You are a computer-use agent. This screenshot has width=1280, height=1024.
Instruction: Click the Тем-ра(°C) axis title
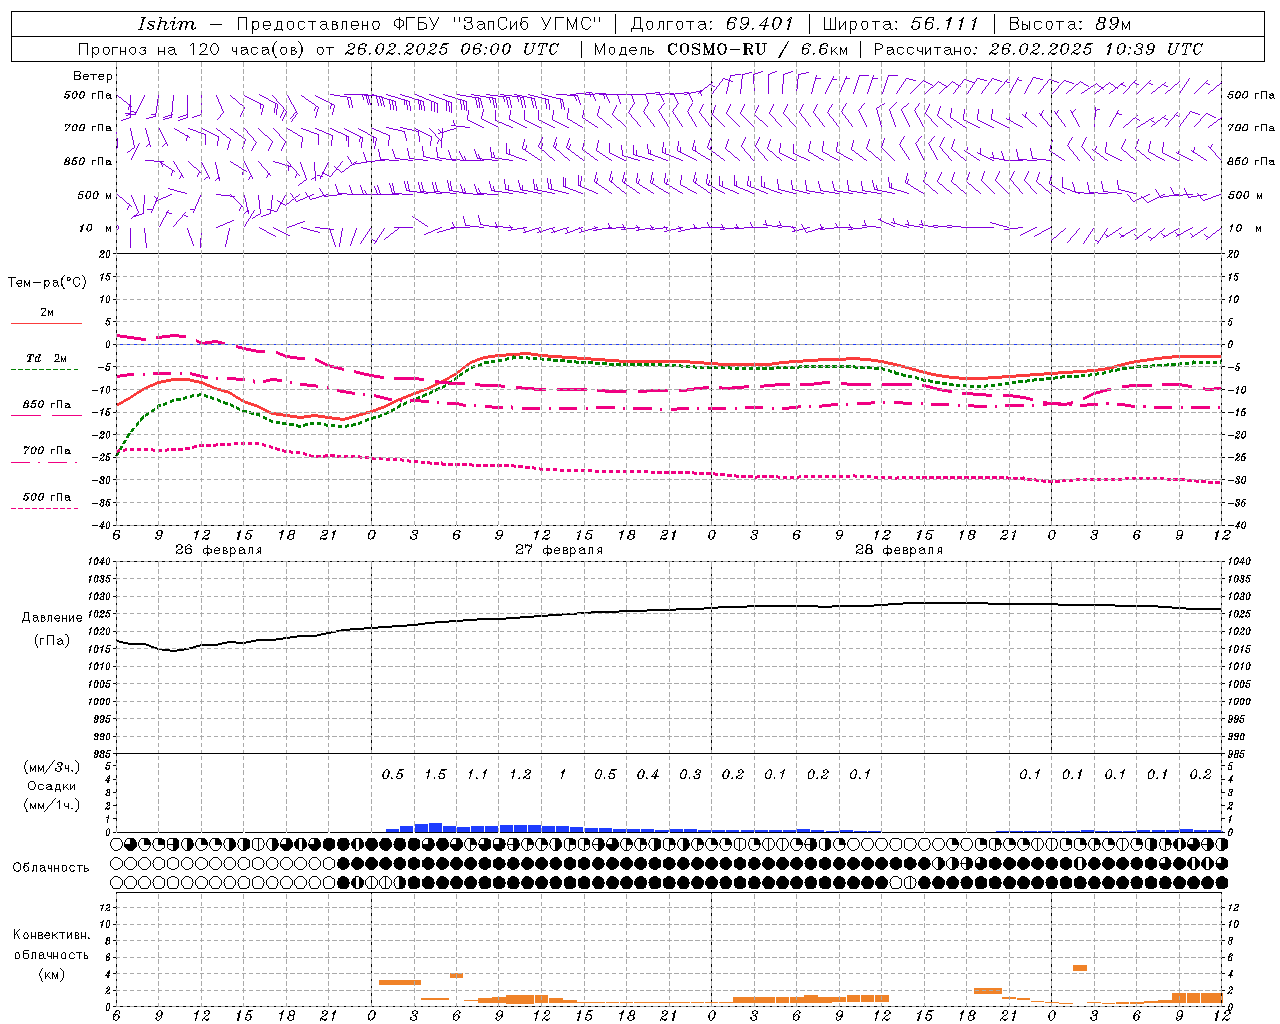47,283
